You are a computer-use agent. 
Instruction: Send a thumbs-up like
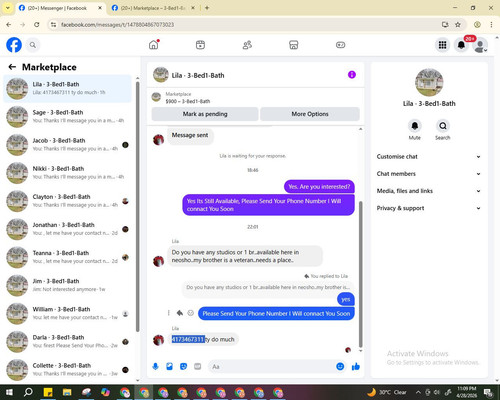[356, 367]
